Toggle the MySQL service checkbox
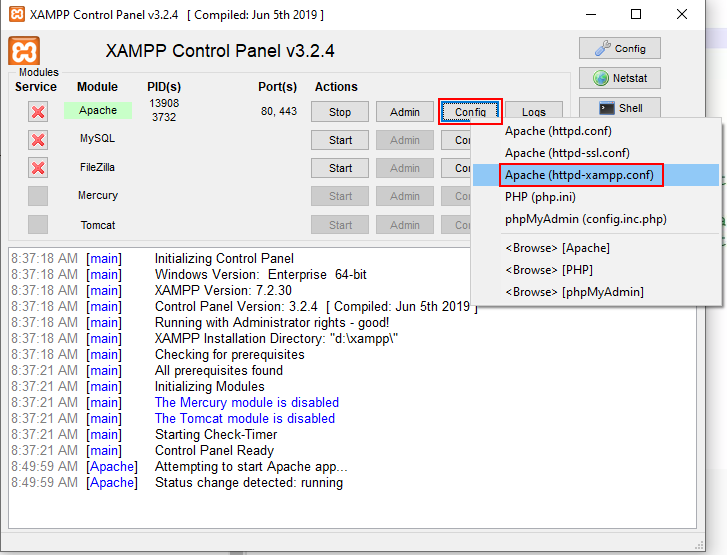Viewport: 727px width, 555px height. tap(38, 140)
